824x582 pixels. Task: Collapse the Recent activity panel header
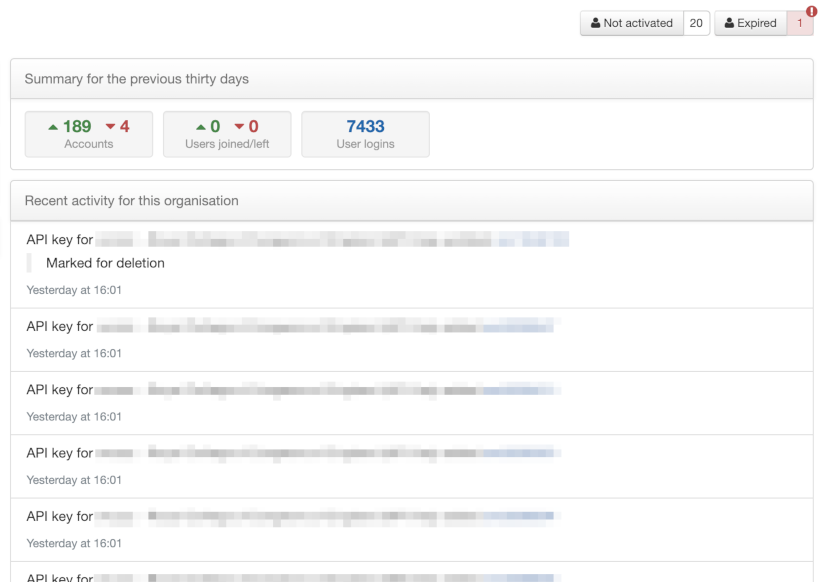(x=134, y=200)
